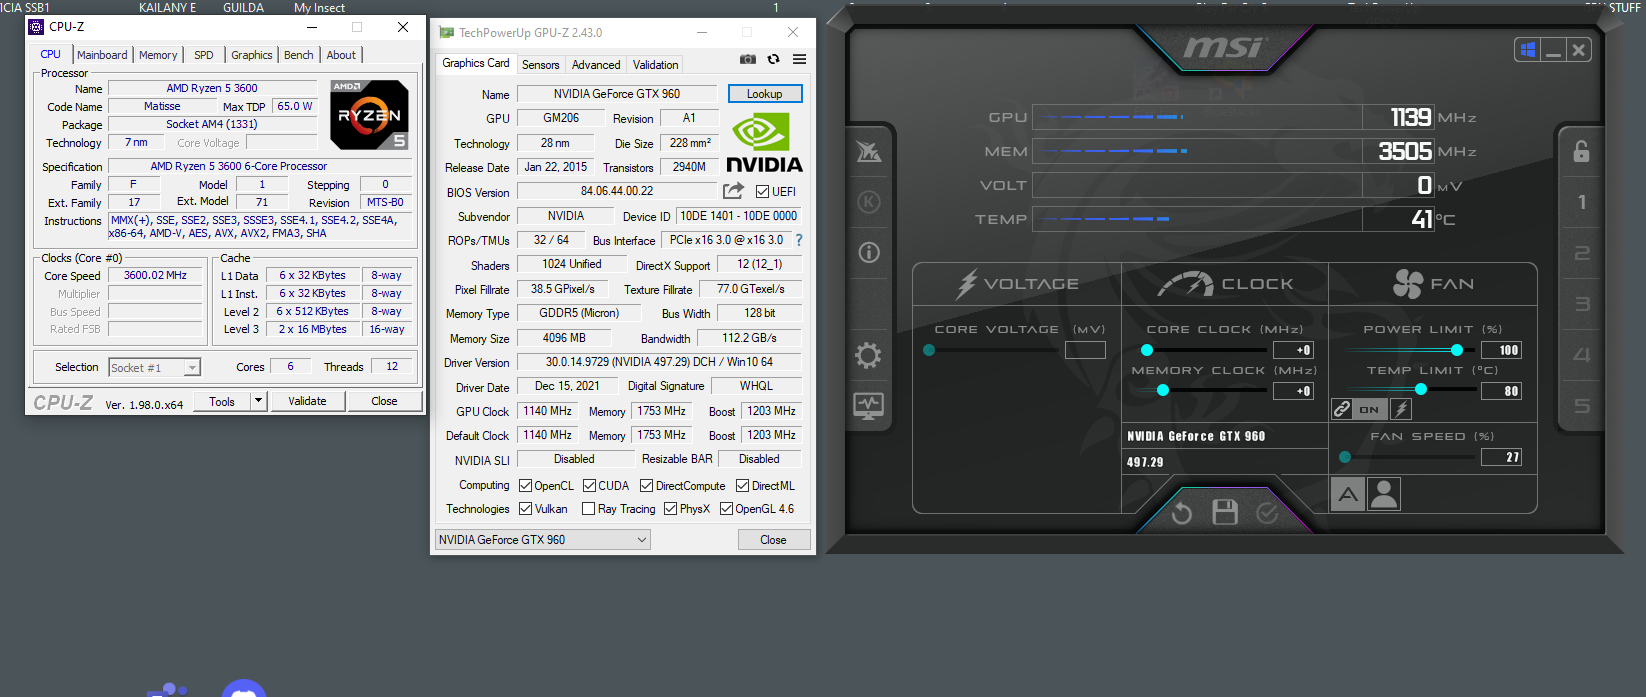Click the profile lock icon in Afterburner
This screenshot has width=1646, height=697.
pos(1581,151)
